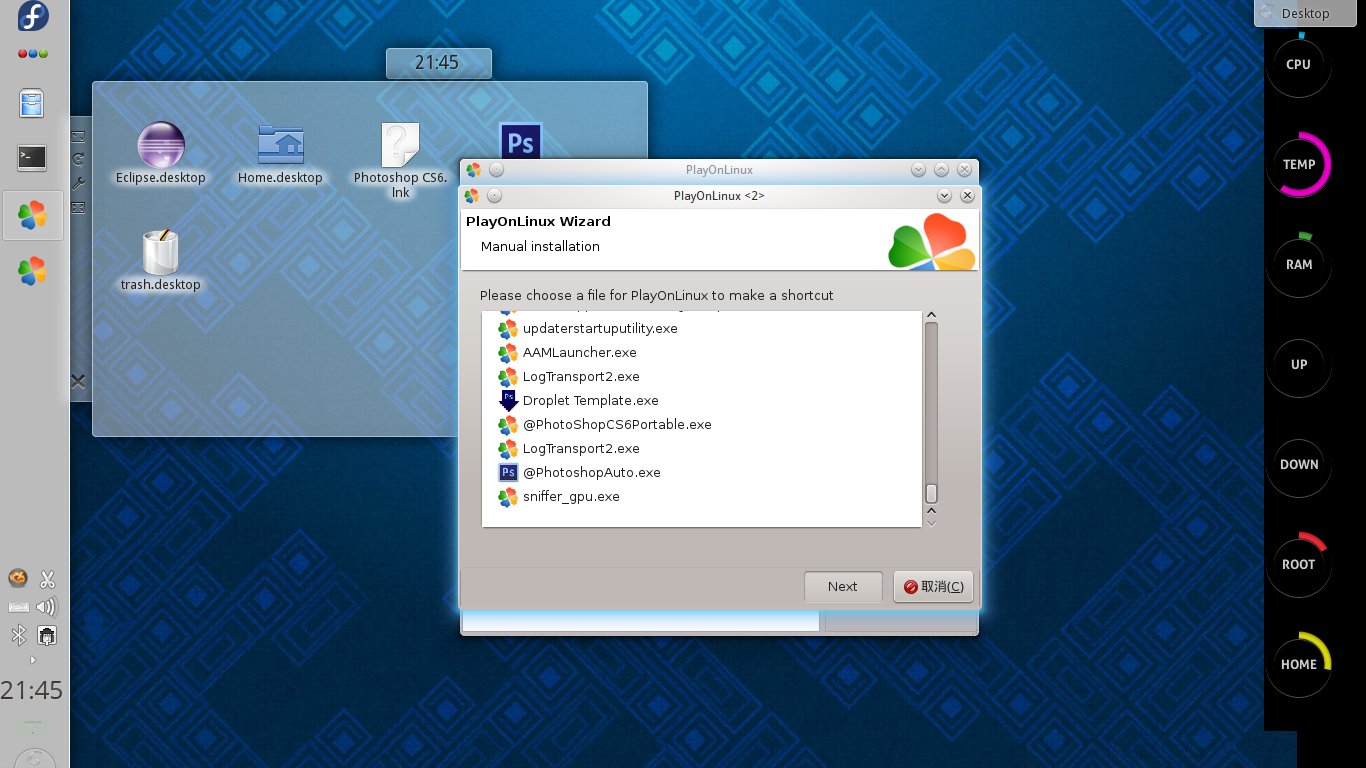This screenshot has height=768, width=1366.
Task: Click the panel clock showing 21:45
Action: 32,690
